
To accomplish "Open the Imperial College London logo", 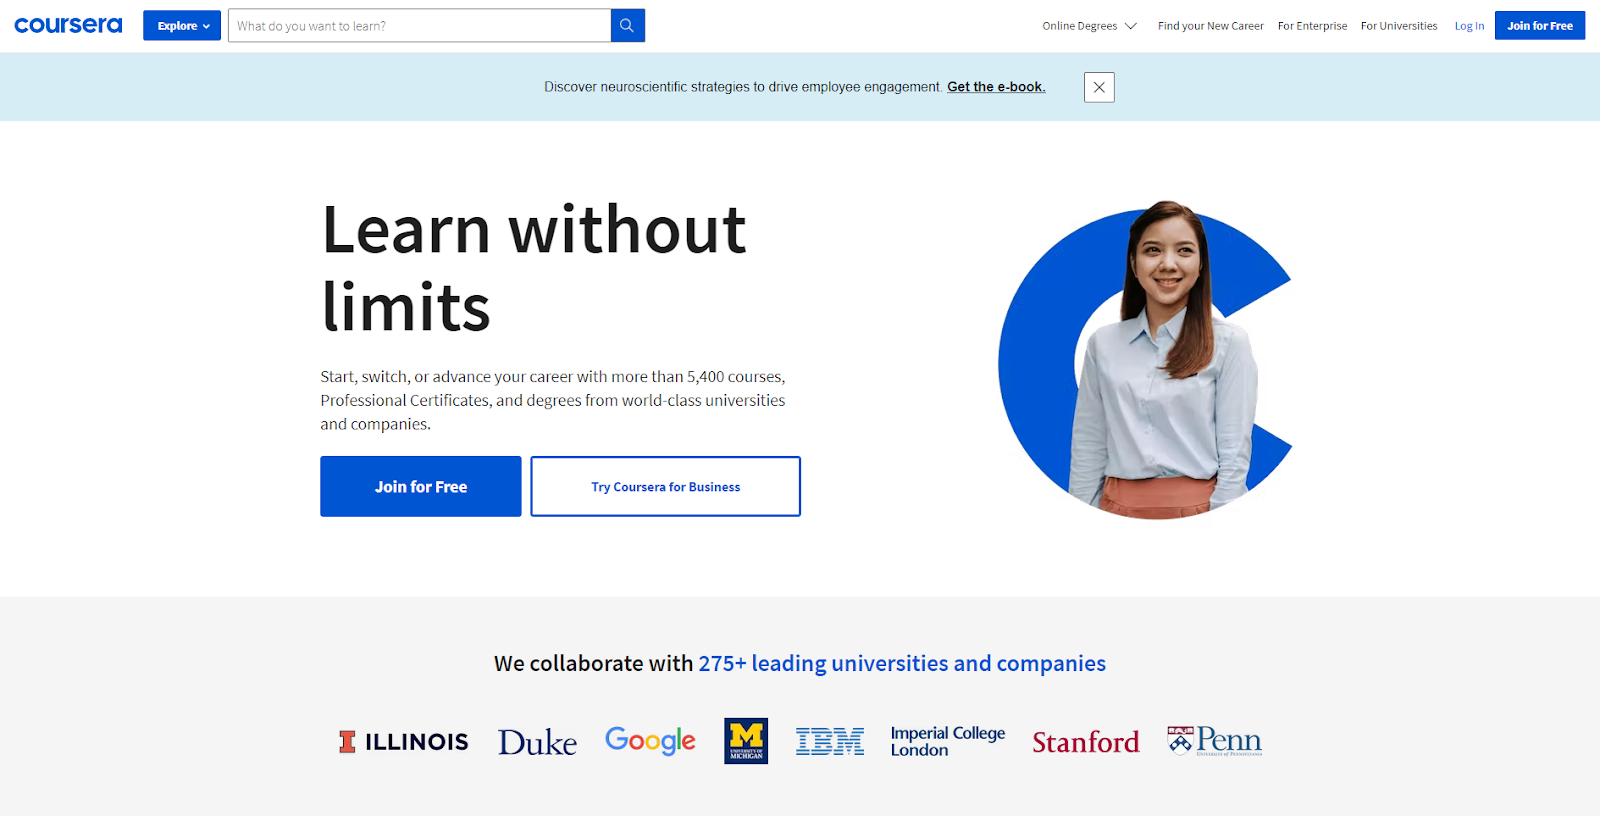I will (948, 741).
